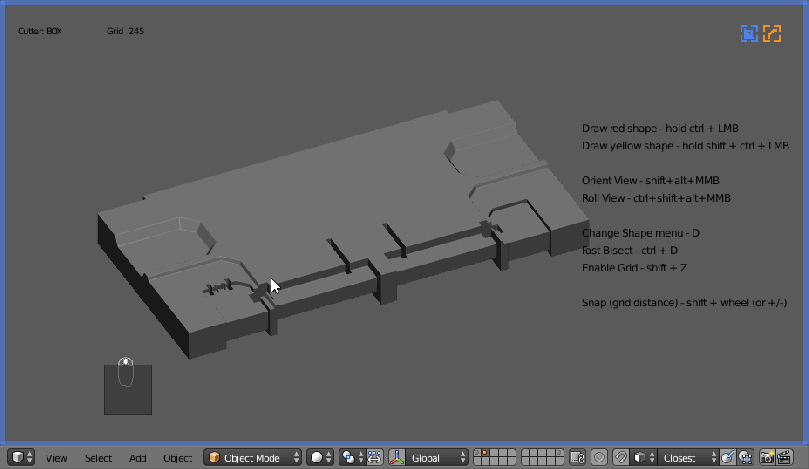
Task: Open the View menu
Action: tap(56, 458)
